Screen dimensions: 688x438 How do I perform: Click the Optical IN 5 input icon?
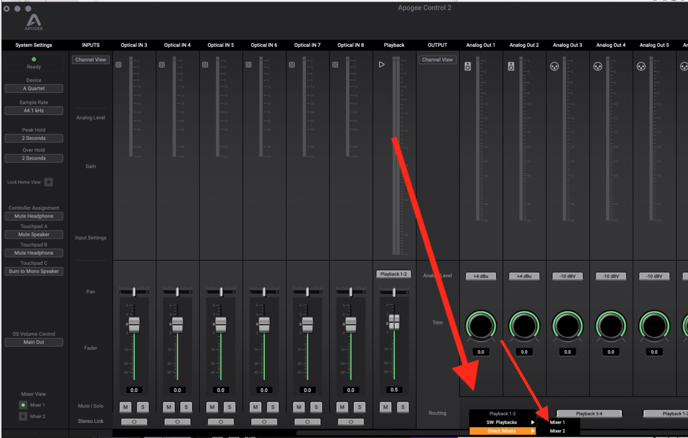(x=205, y=65)
